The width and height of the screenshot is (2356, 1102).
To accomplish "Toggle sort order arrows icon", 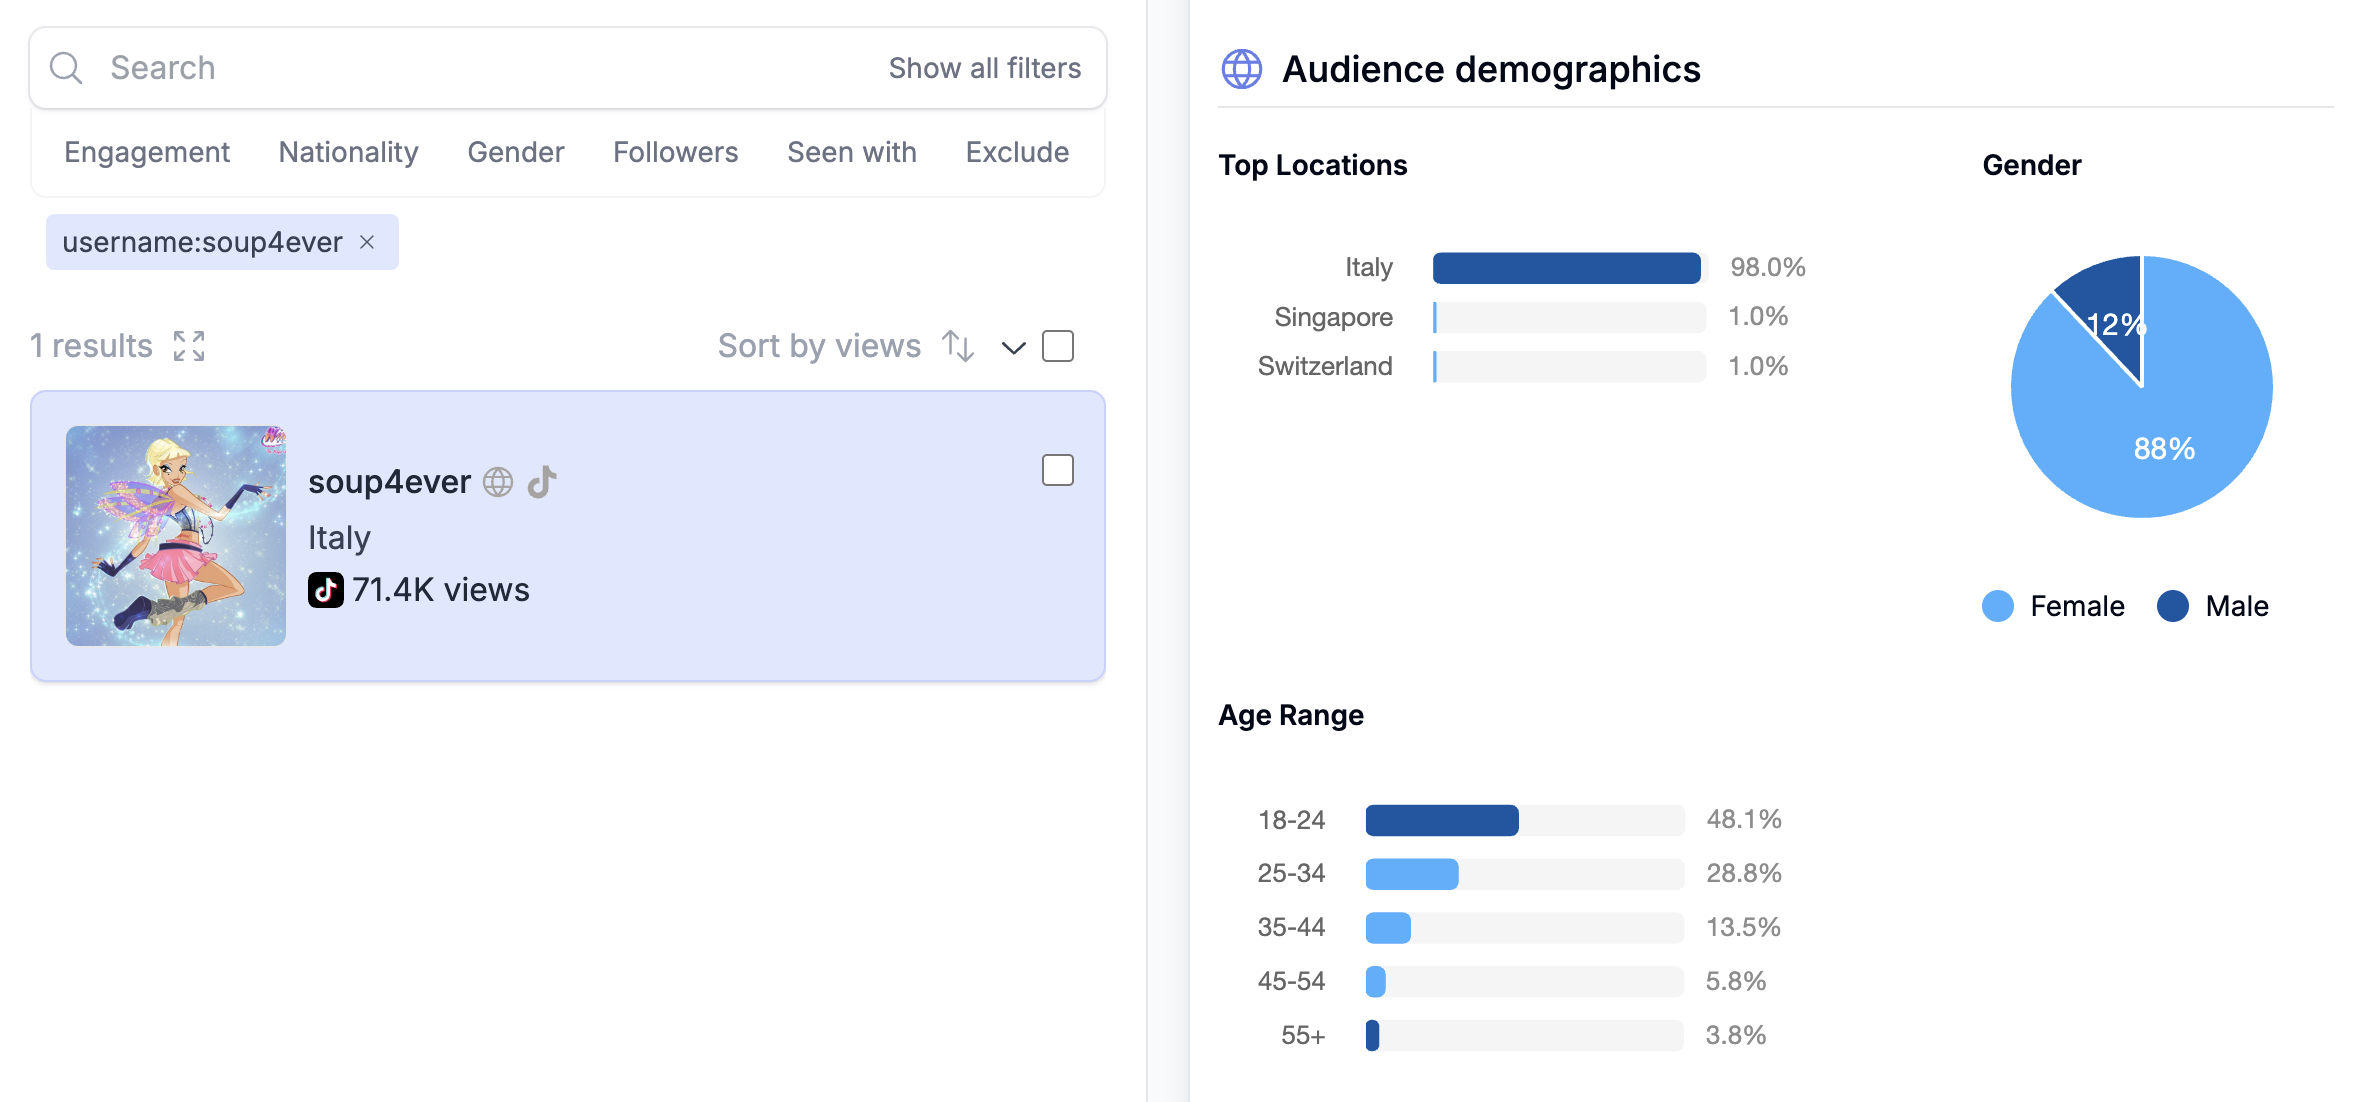I will tap(957, 346).
